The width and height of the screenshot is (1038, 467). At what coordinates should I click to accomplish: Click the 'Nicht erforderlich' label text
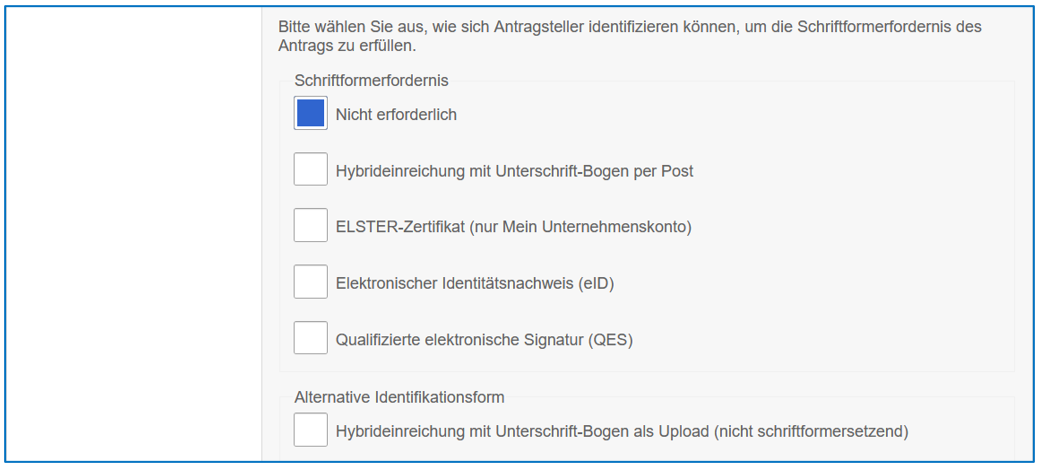[x=396, y=115]
